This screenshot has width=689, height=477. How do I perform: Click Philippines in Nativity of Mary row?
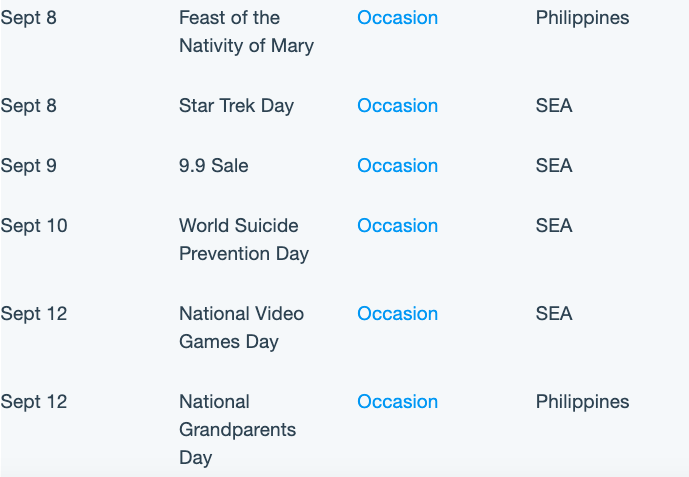coord(582,18)
